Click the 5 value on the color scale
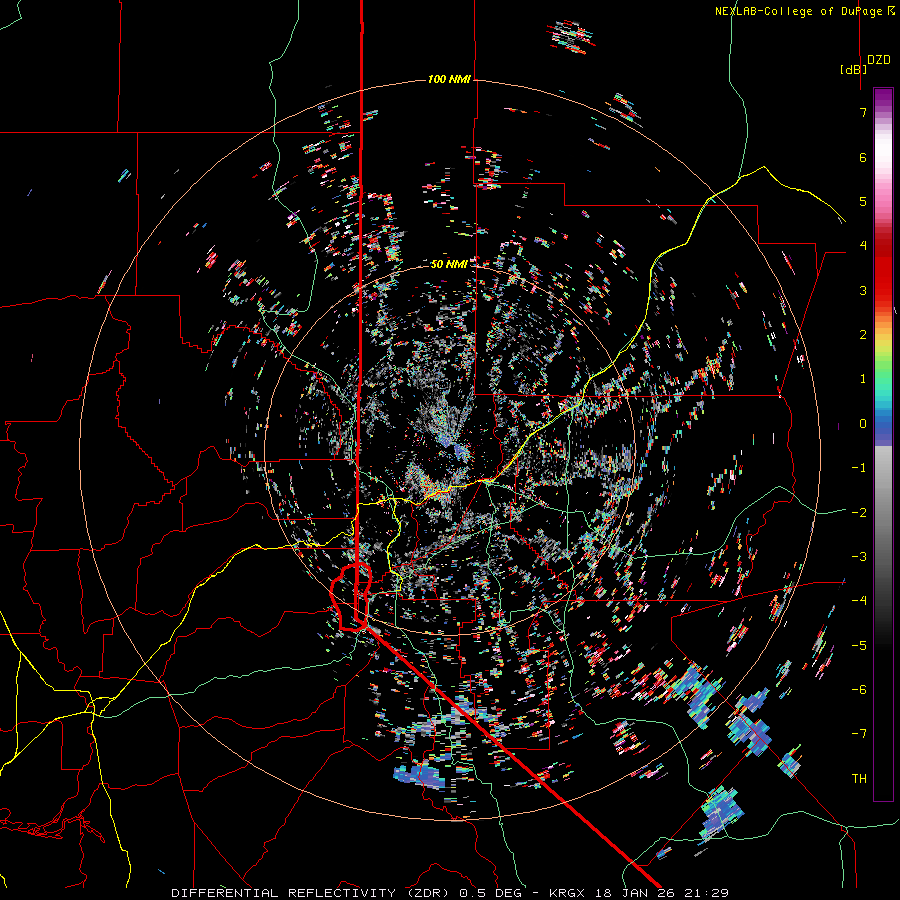 (x=863, y=201)
